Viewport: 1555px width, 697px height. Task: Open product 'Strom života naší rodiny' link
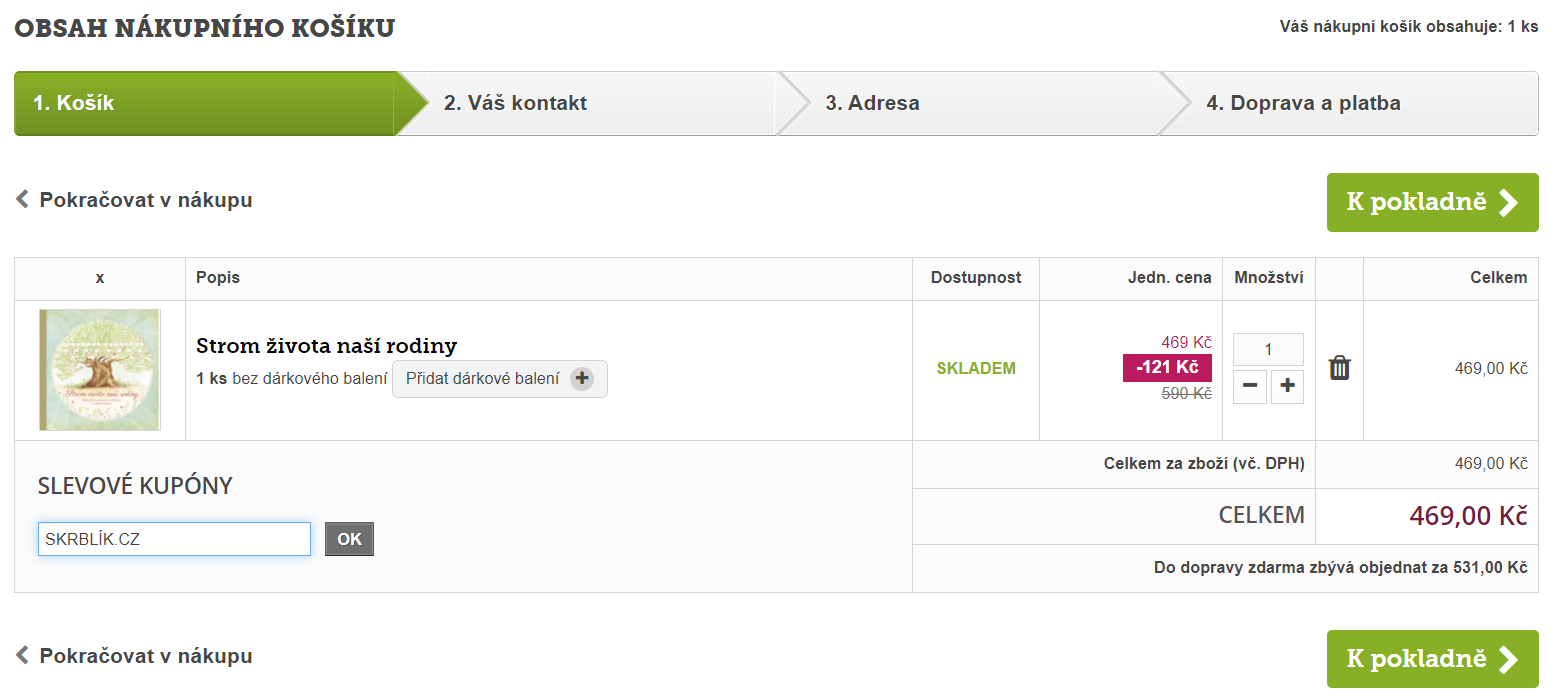coord(326,346)
